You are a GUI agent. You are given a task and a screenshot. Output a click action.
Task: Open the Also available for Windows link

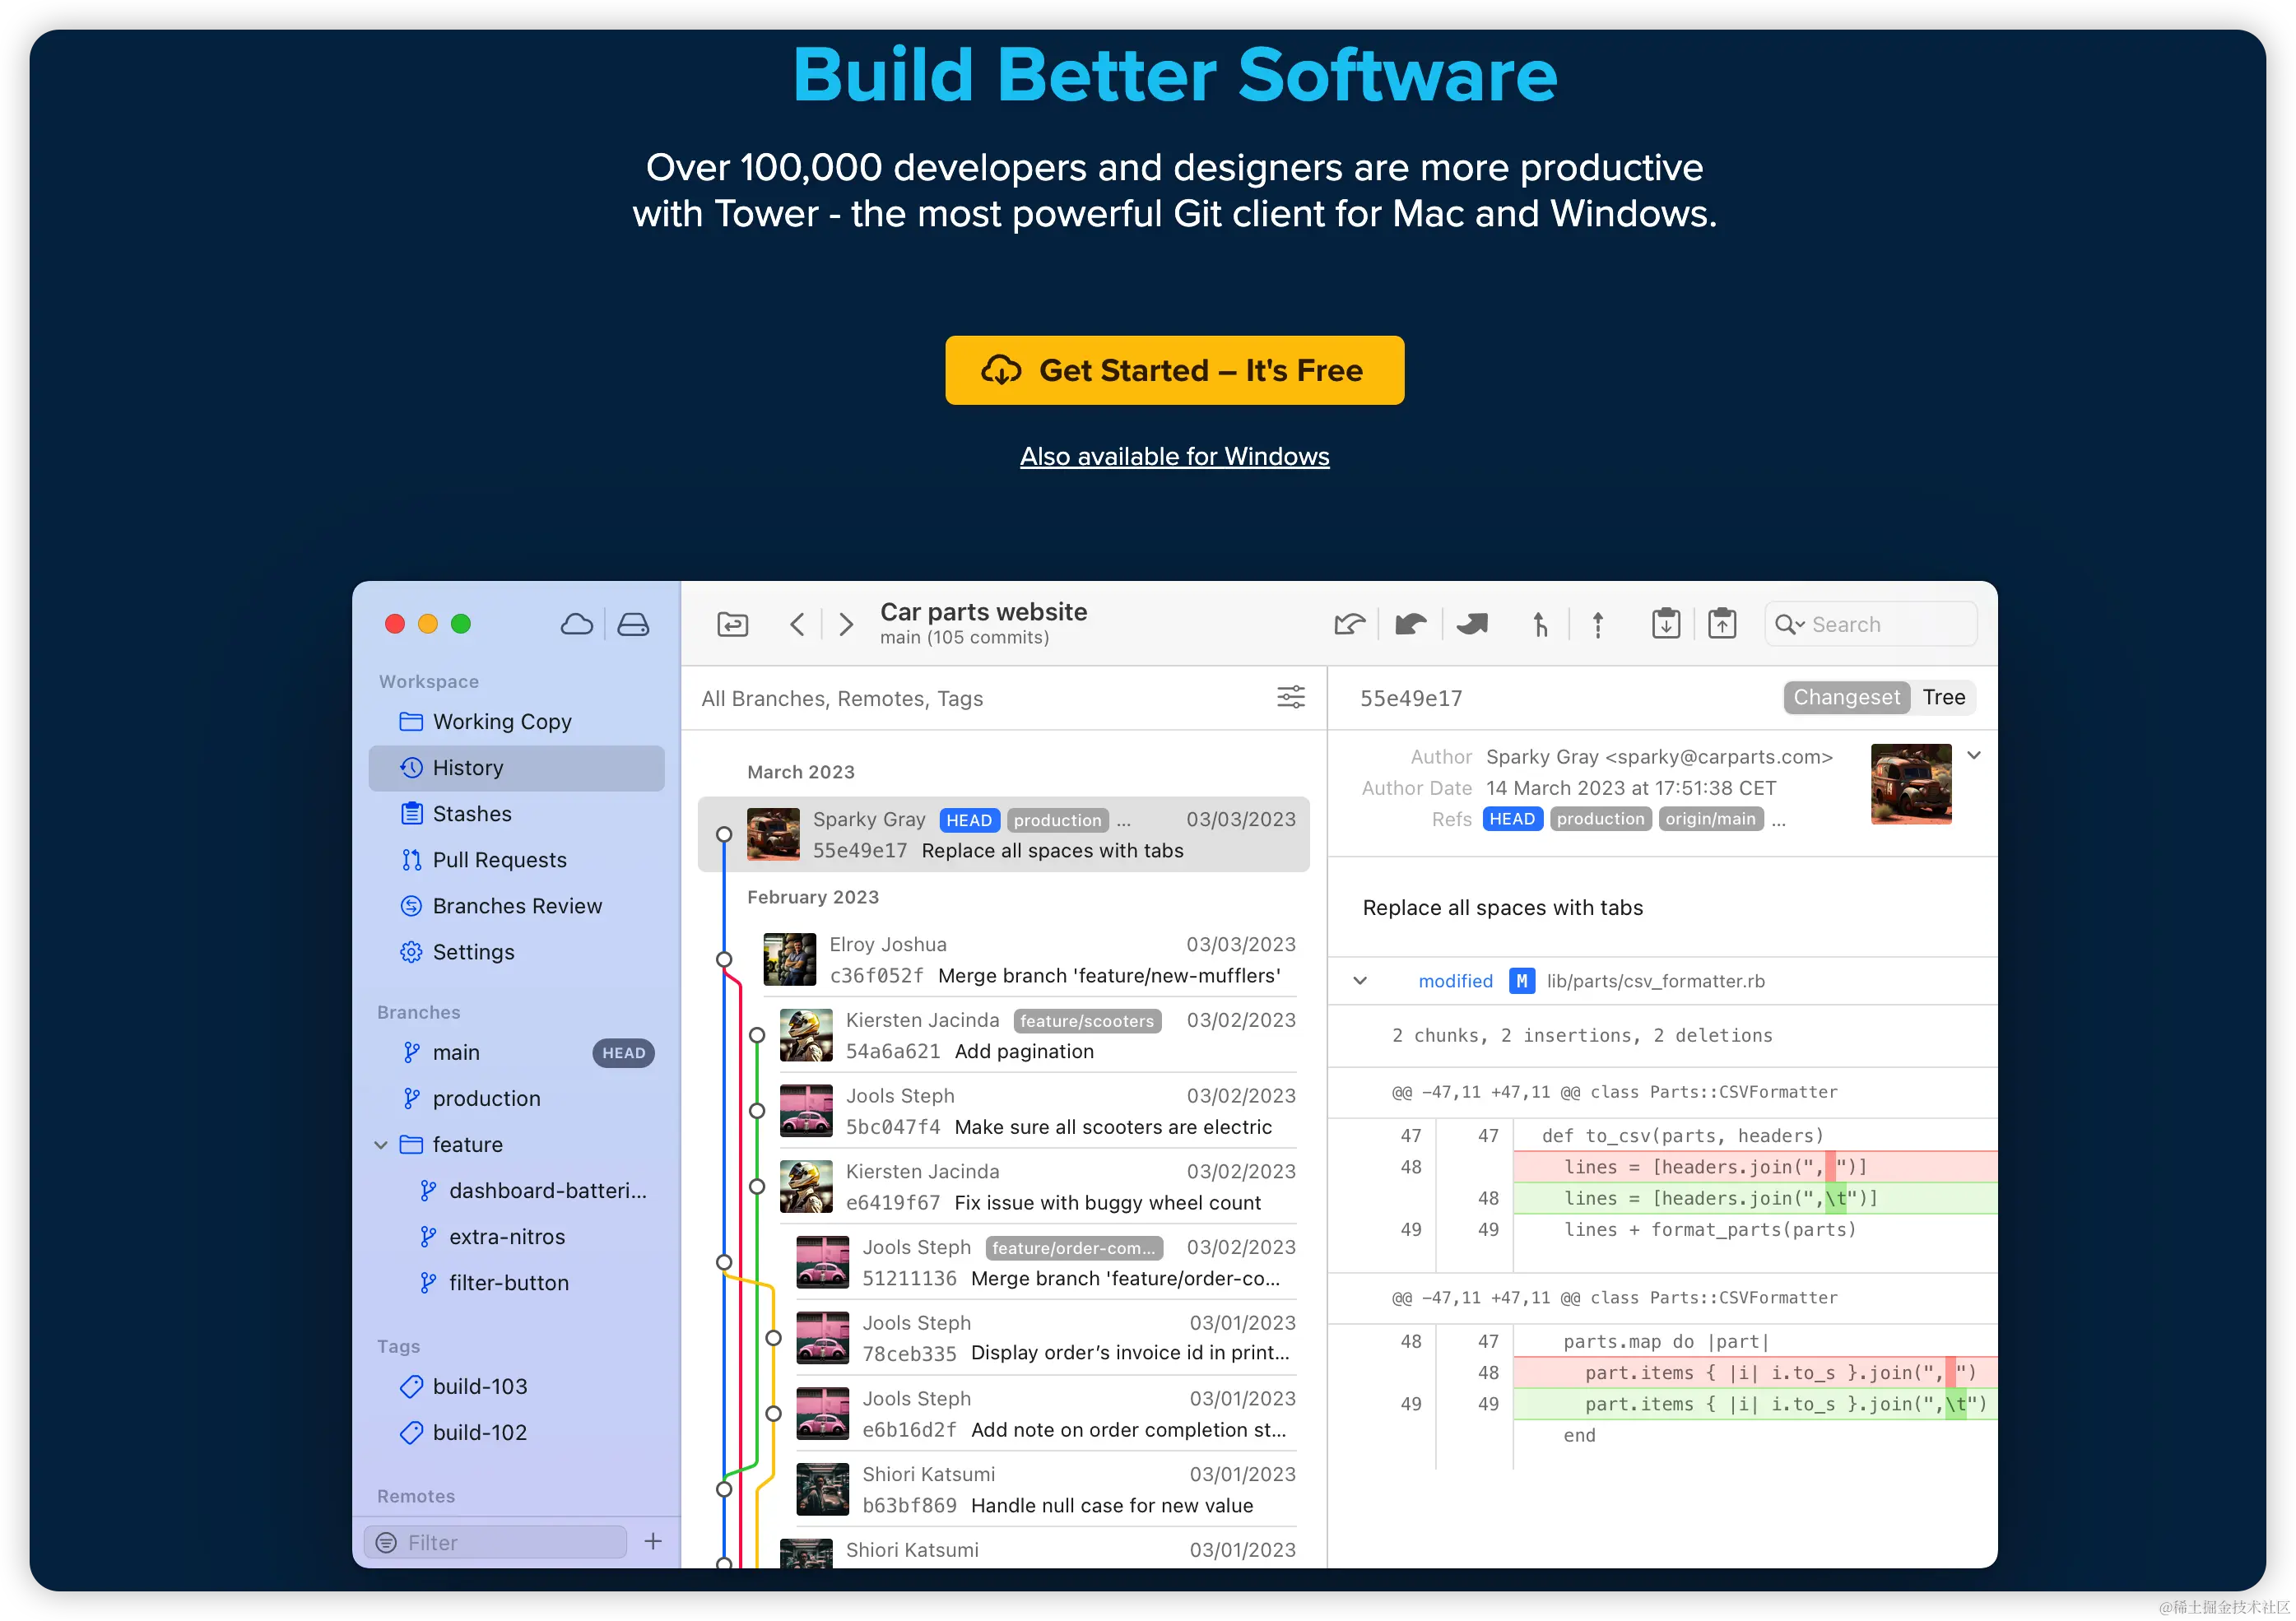tap(1174, 456)
